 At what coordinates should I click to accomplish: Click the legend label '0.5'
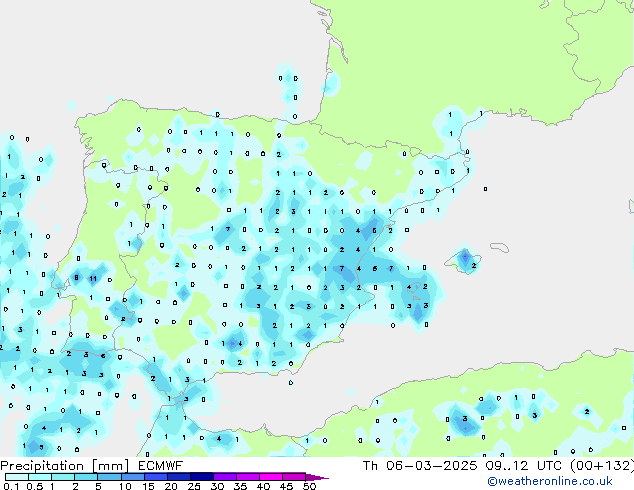35,486
